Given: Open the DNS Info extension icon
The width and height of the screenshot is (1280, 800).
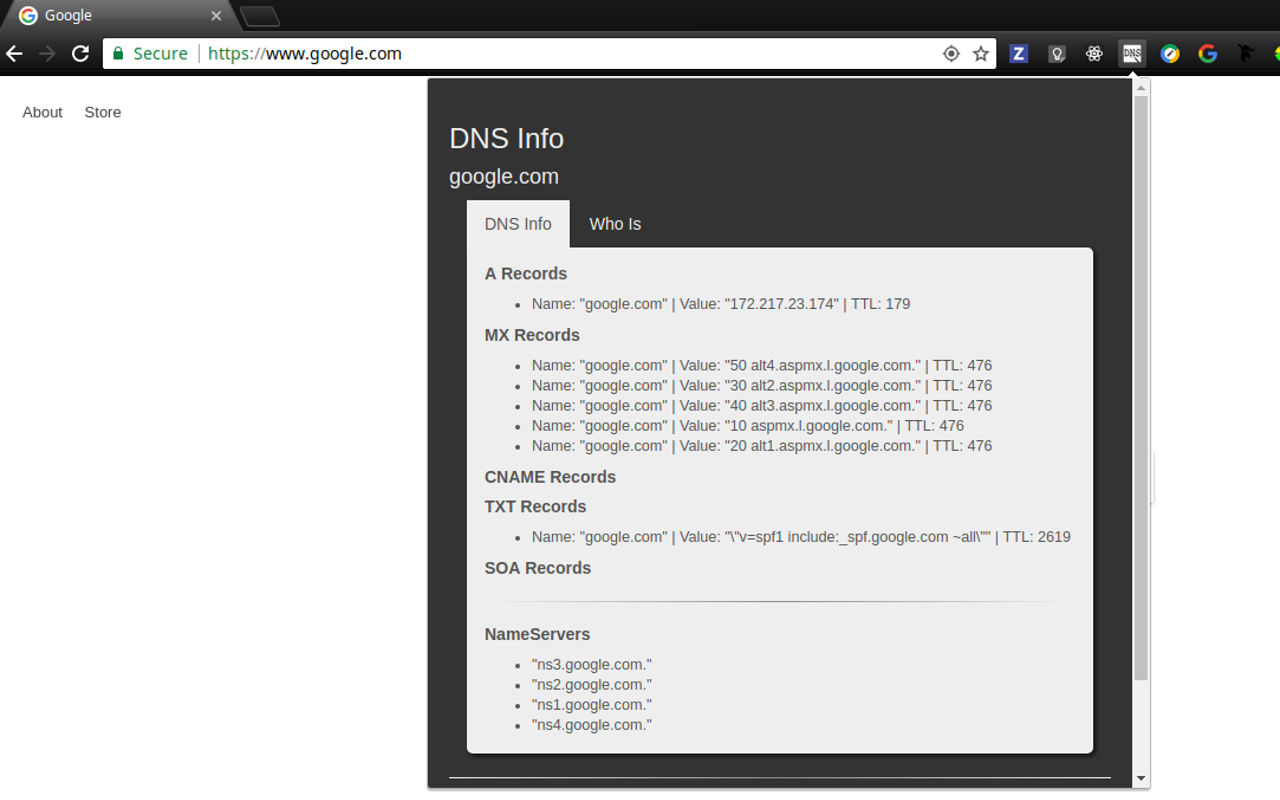Looking at the screenshot, I should (1132, 53).
